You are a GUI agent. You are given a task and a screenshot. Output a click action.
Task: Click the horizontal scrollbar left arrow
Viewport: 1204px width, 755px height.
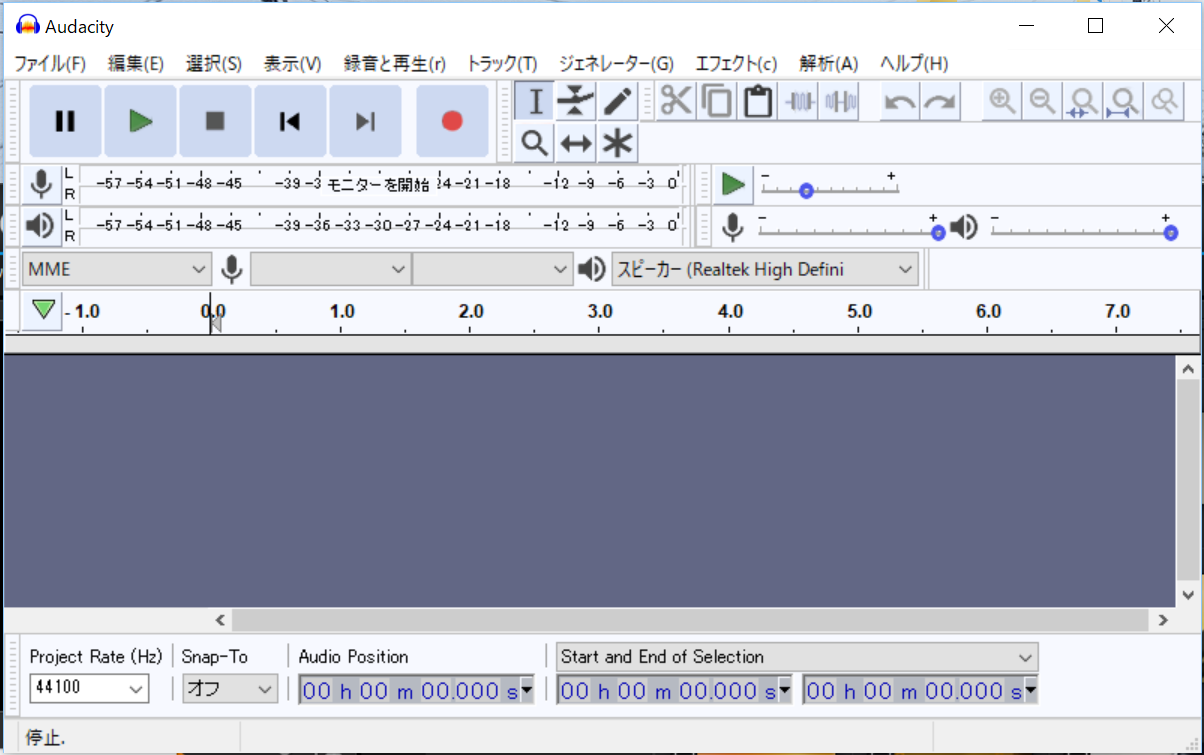pyautogui.click(x=221, y=620)
